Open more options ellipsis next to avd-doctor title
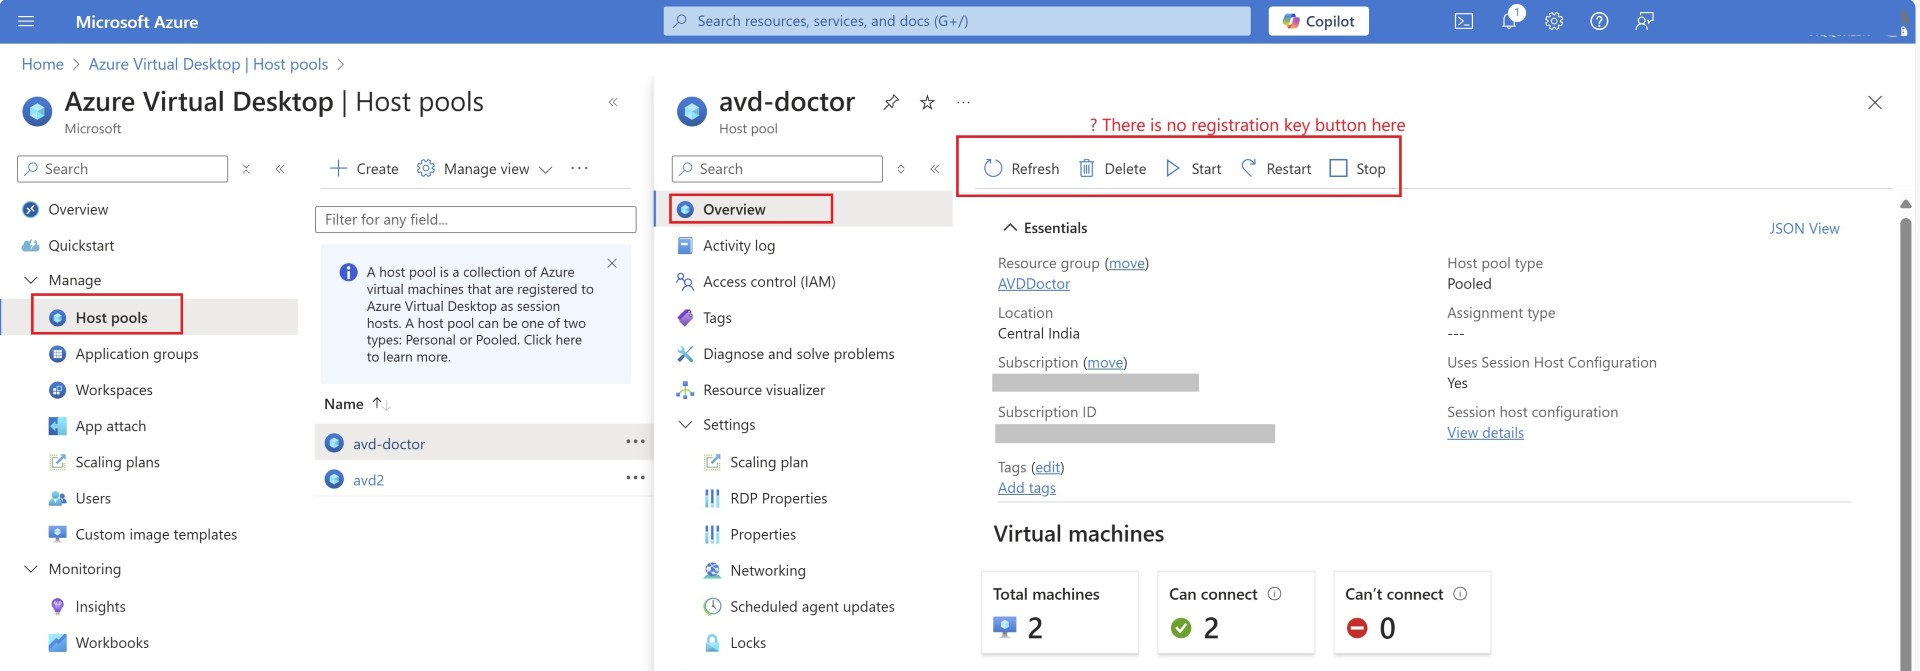1920x671 pixels. click(963, 102)
